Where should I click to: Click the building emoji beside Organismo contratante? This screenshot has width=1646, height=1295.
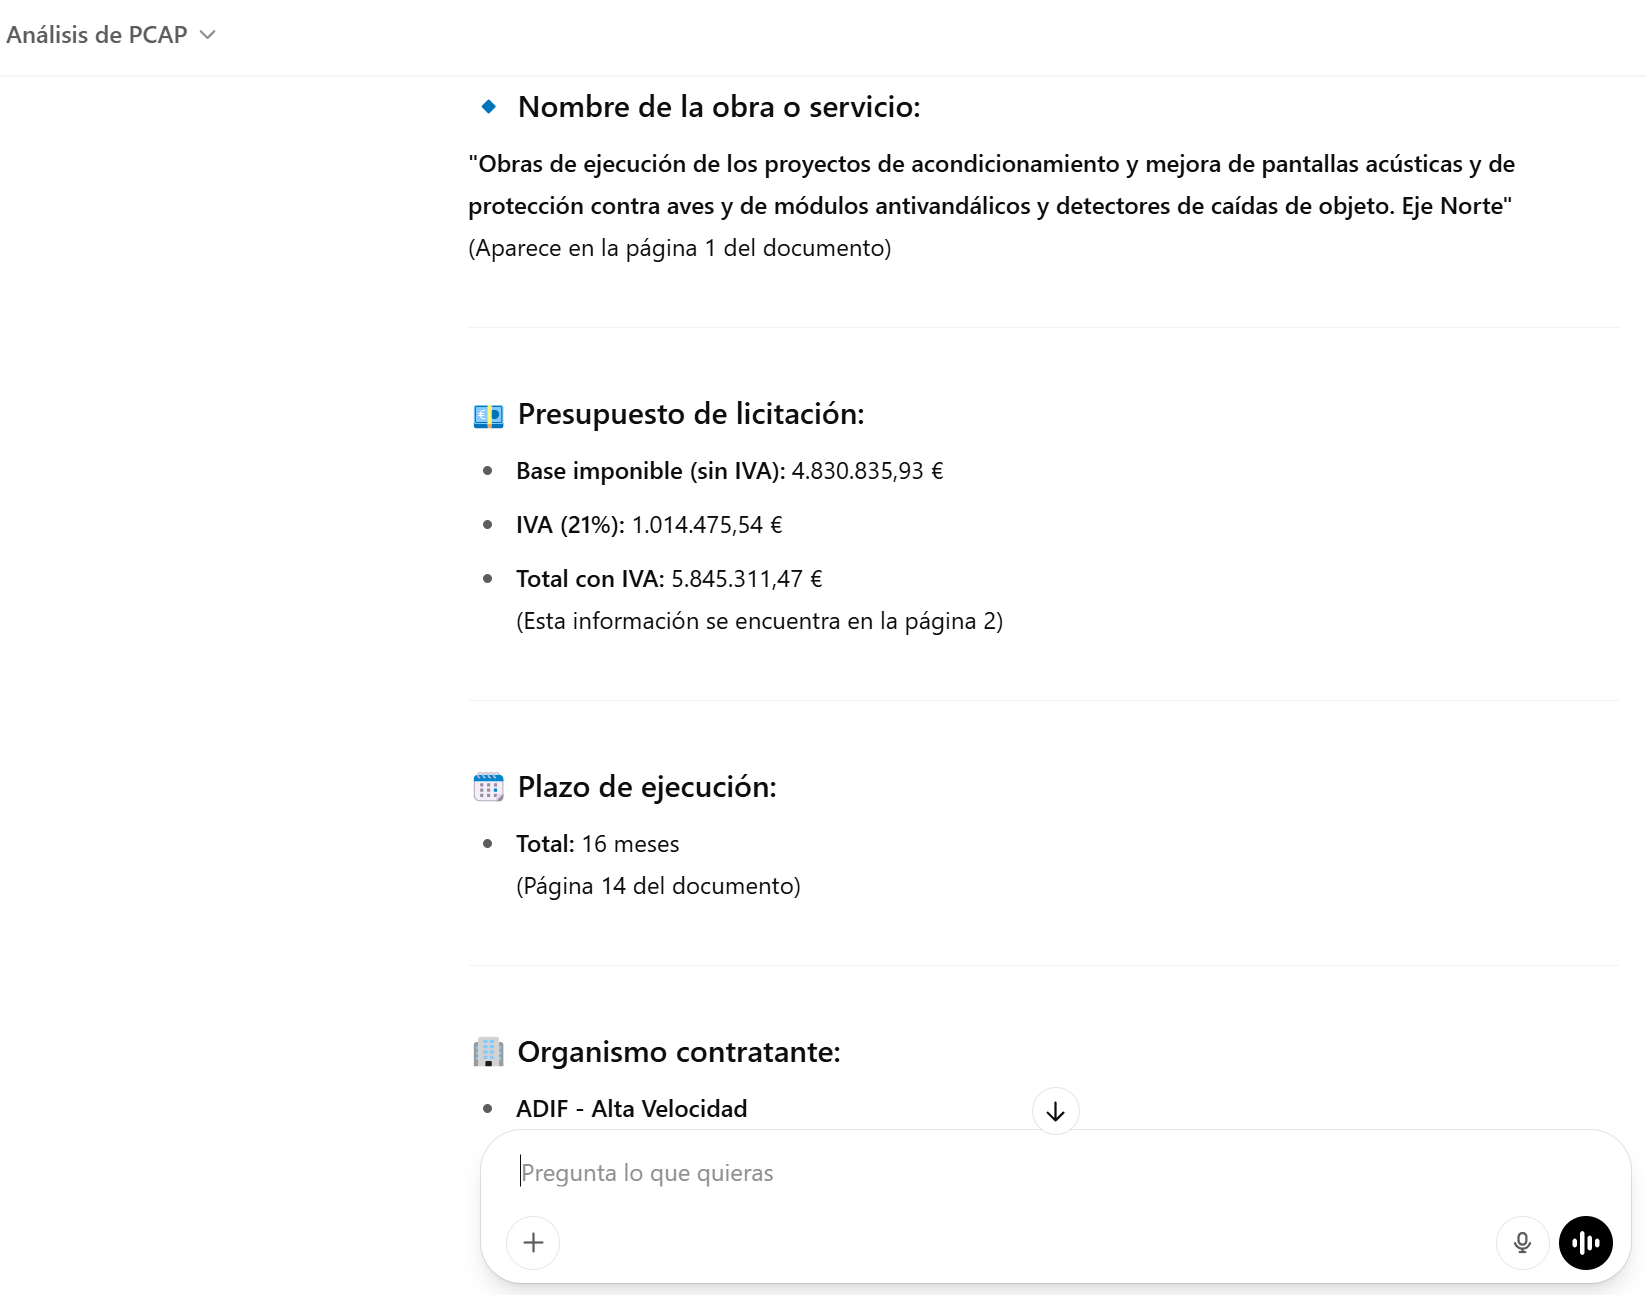tap(488, 1052)
